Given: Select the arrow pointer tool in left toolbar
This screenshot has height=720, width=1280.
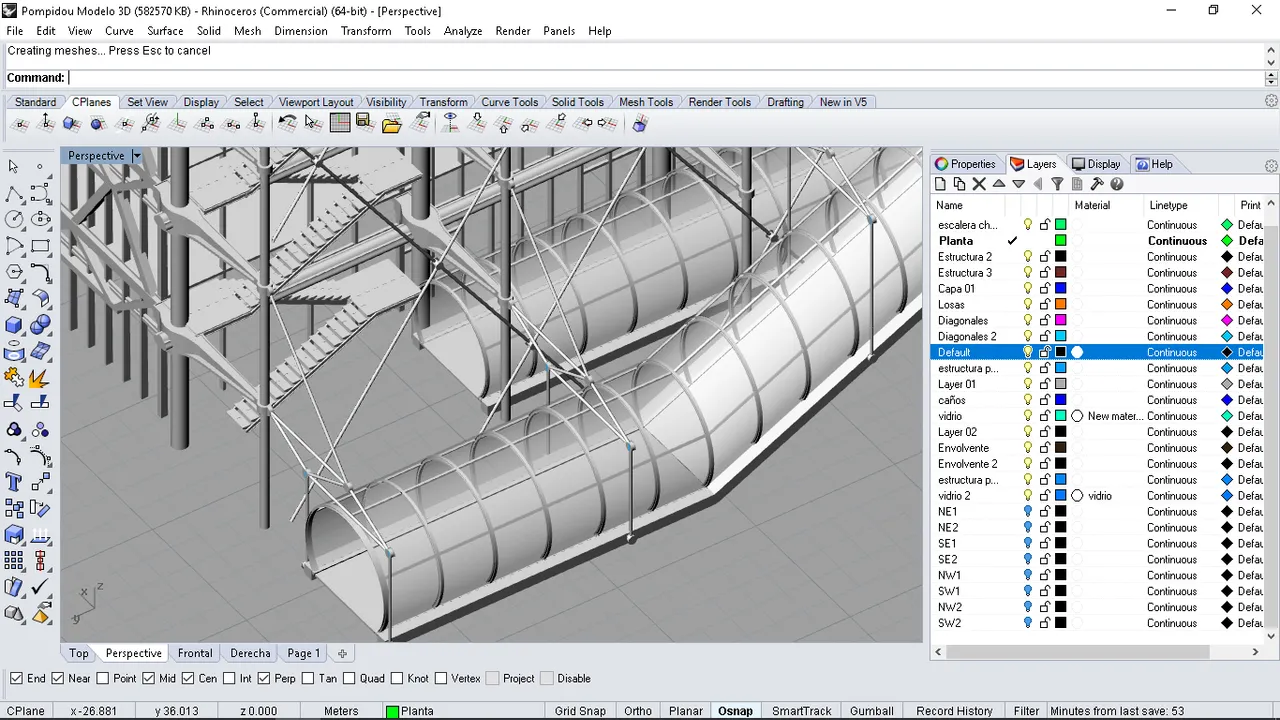Looking at the screenshot, I should pyautogui.click(x=14, y=167).
